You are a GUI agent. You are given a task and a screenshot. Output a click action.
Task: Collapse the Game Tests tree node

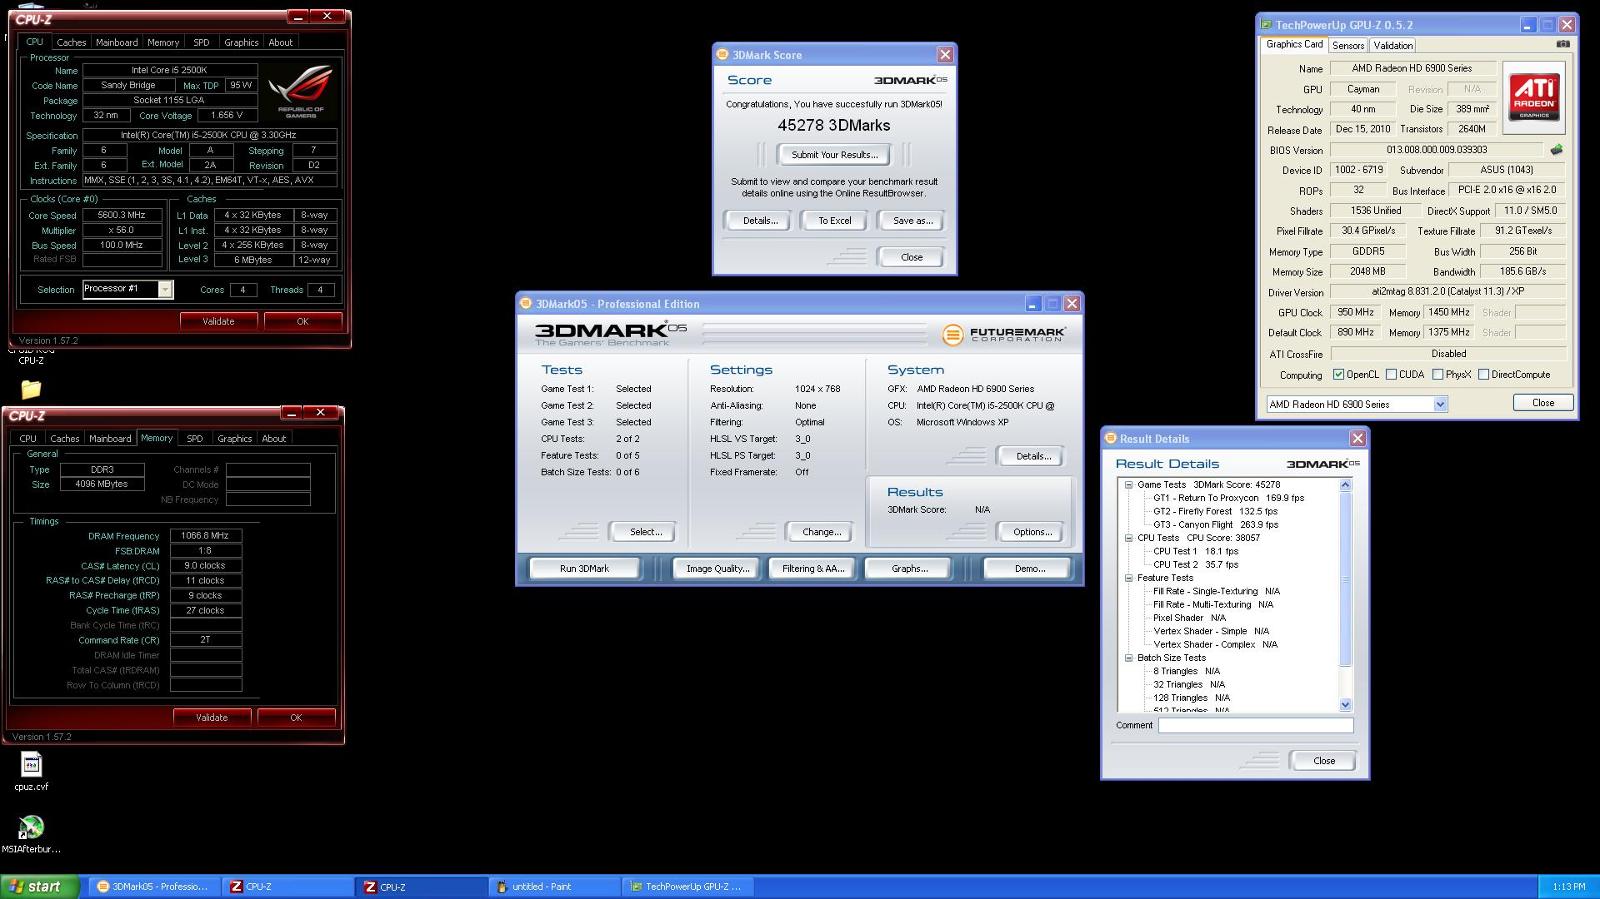pos(1129,485)
